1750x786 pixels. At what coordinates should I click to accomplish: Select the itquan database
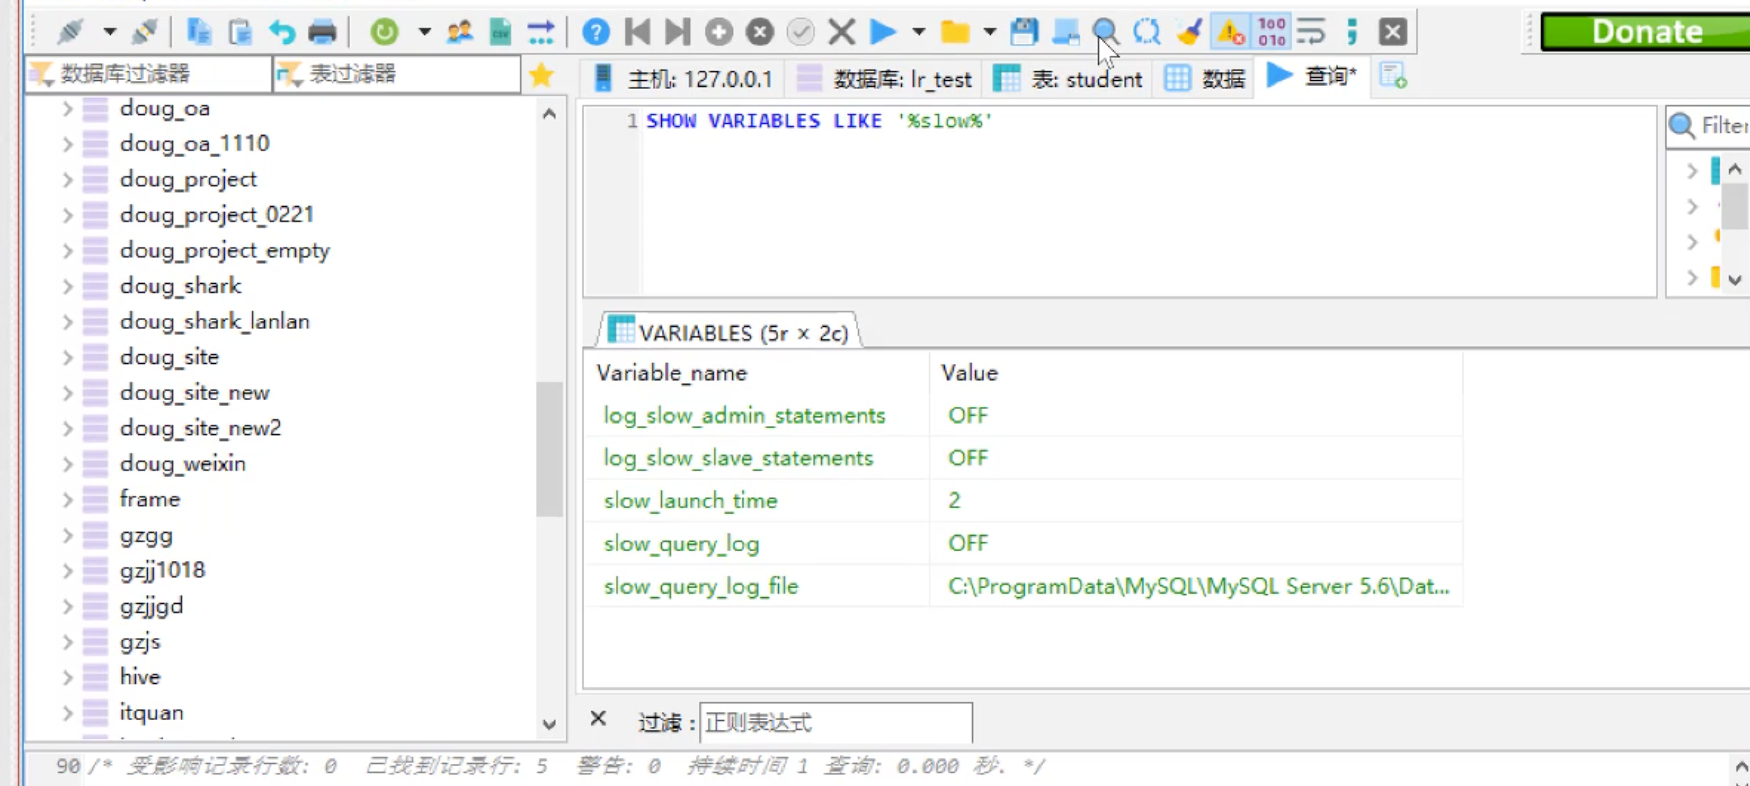pos(152,712)
